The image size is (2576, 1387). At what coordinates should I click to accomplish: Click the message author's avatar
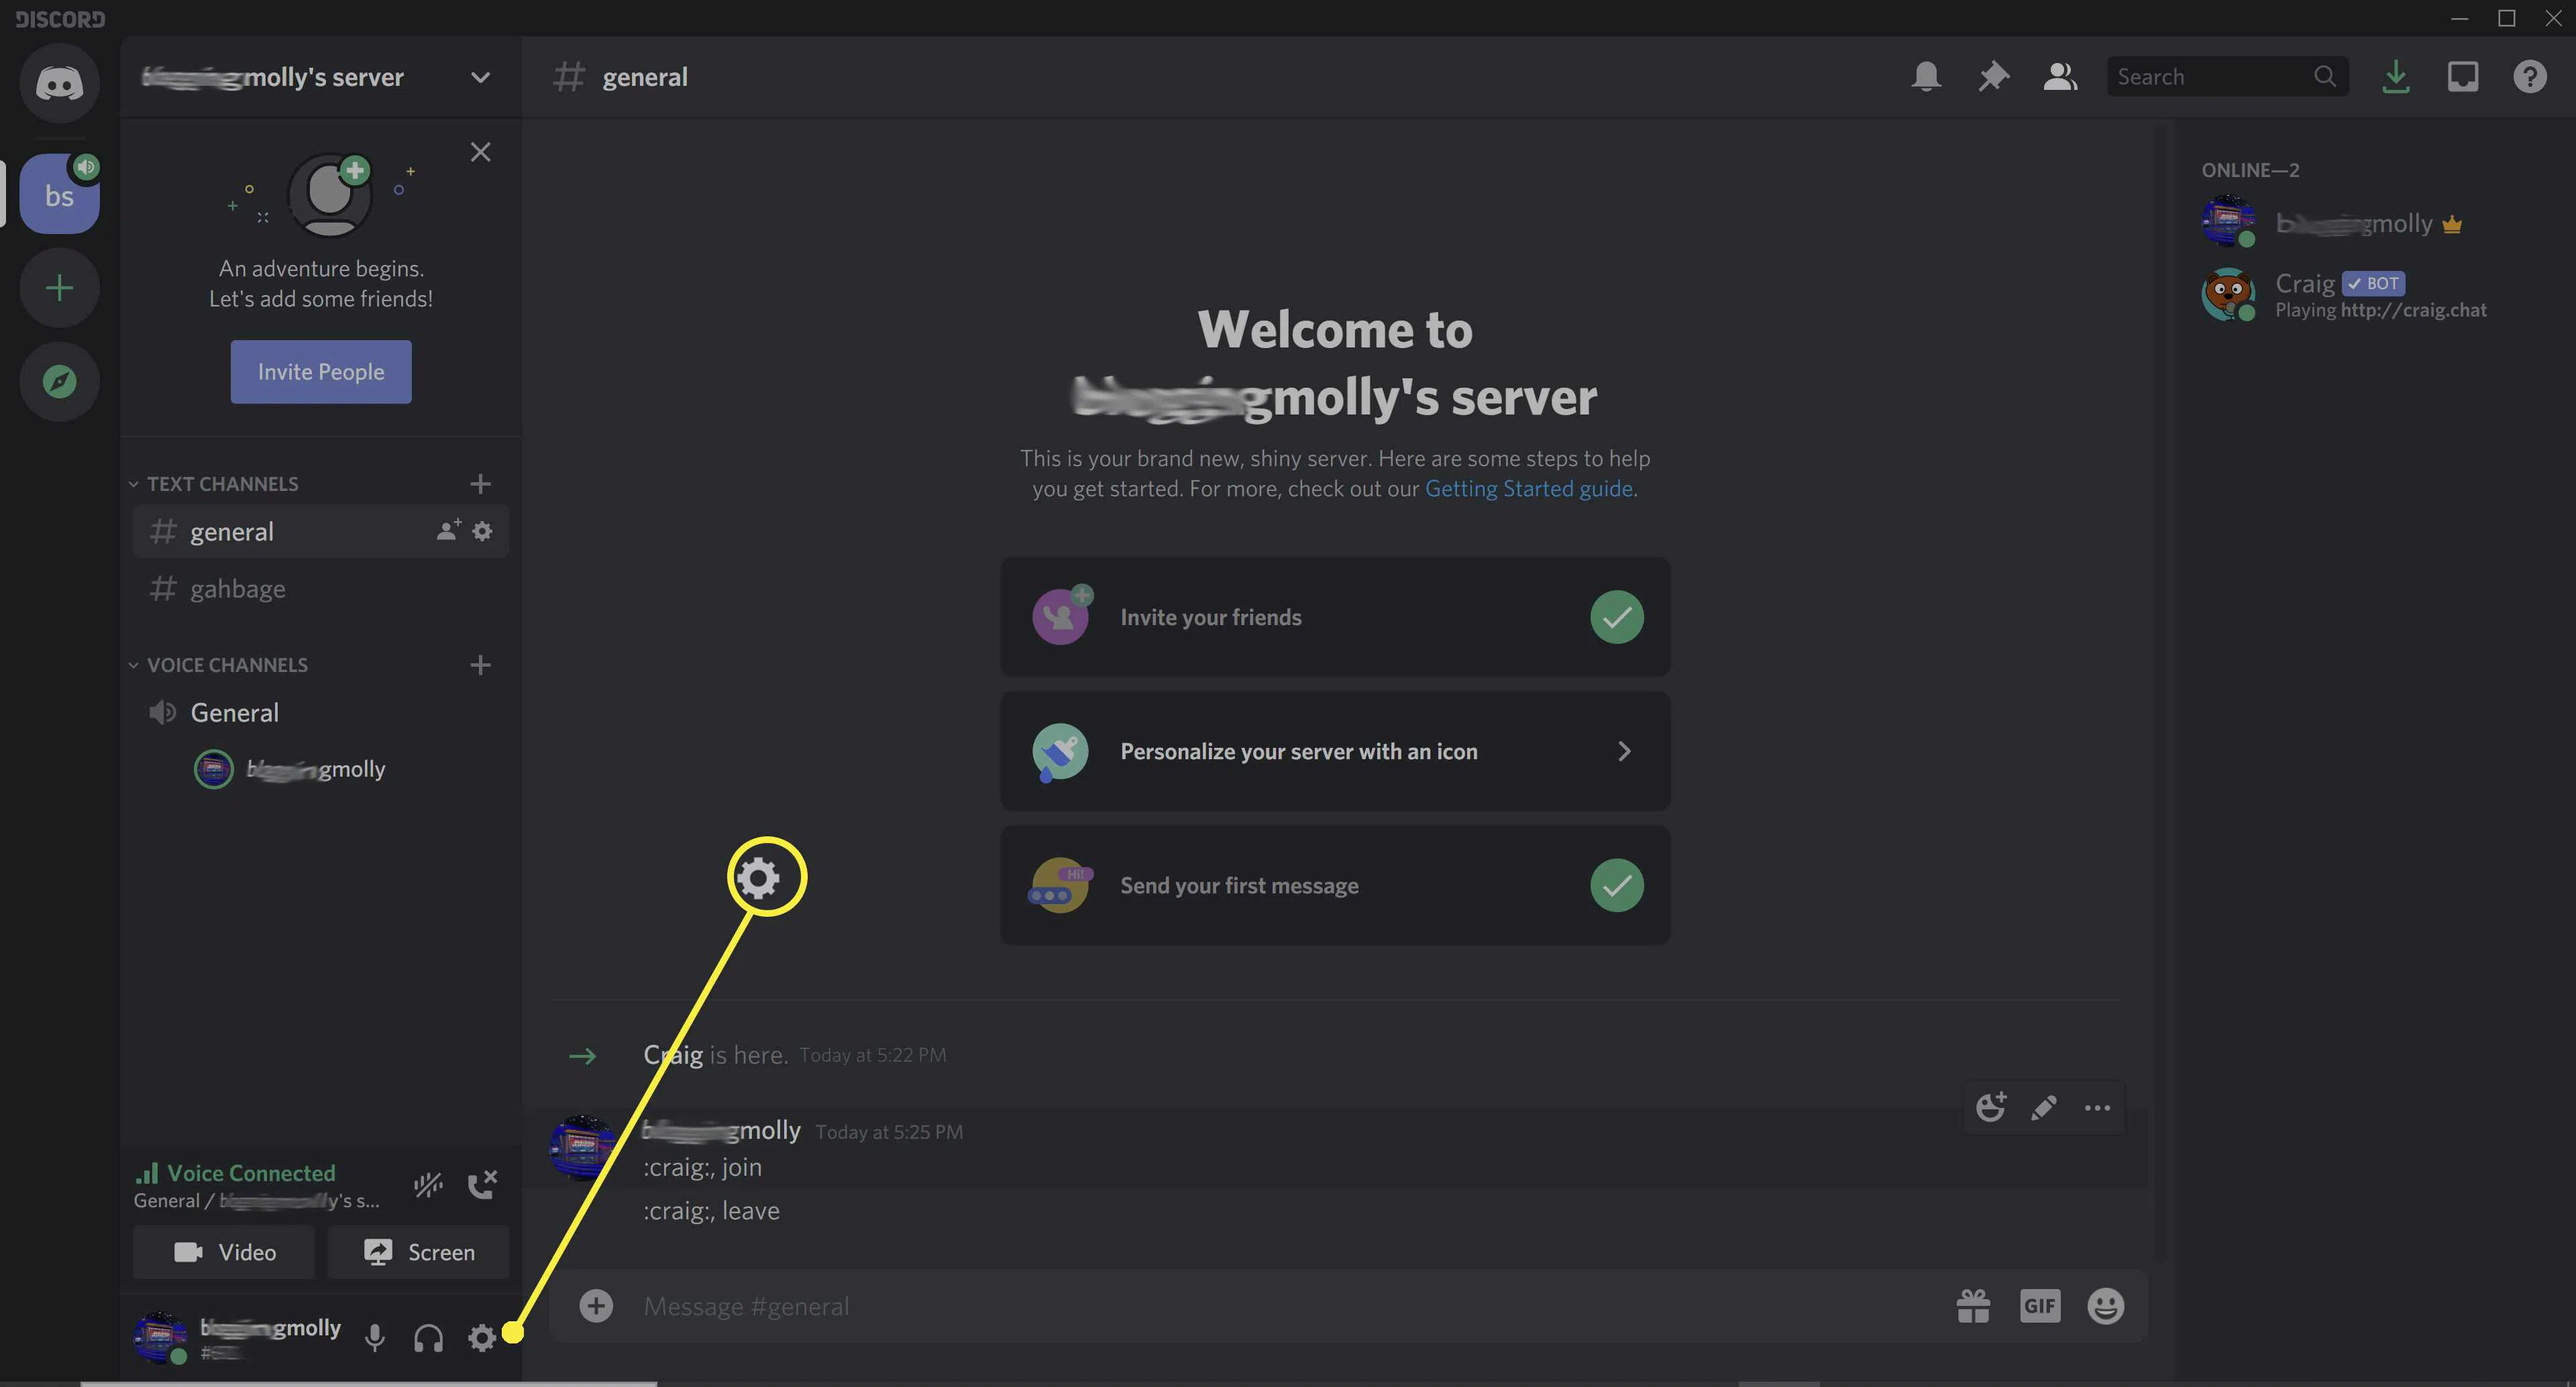tap(581, 1148)
